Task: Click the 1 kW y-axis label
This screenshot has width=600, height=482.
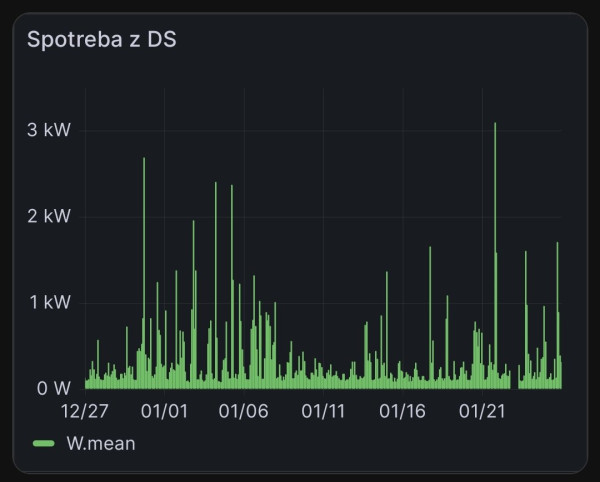Action: (50, 302)
